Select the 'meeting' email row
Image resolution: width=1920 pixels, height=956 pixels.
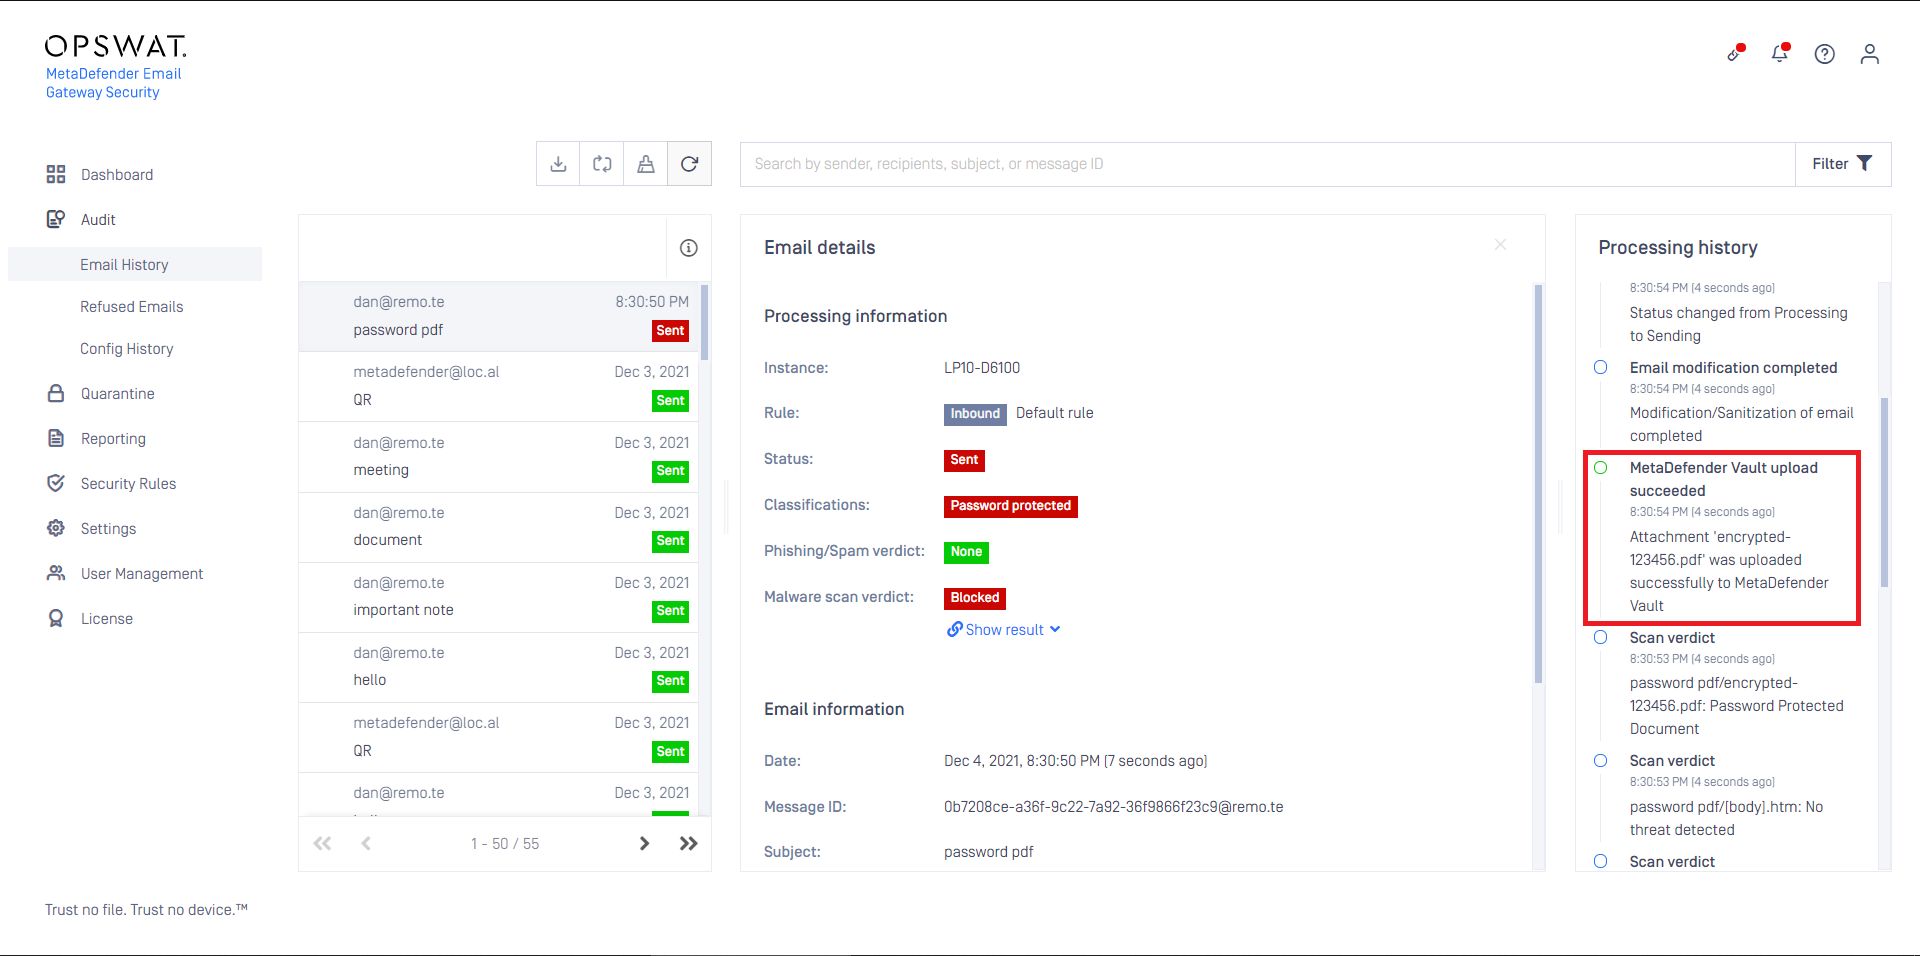[x=499, y=457]
